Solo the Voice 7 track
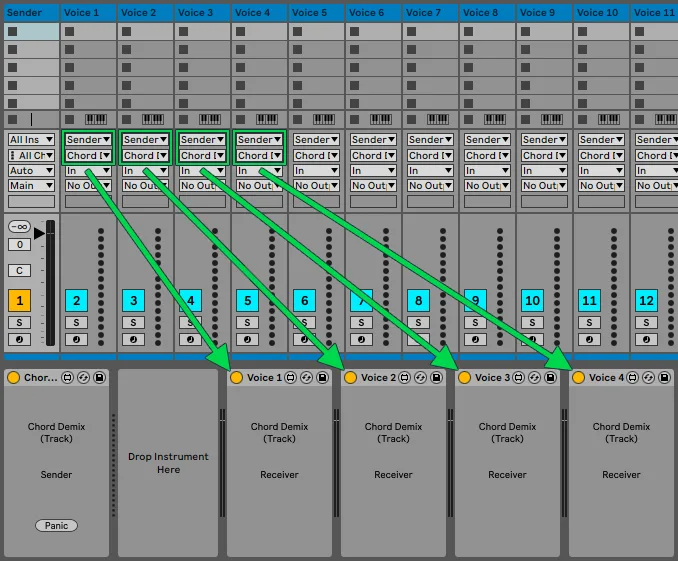The width and height of the screenshot is (678, 561). click(x=418, y=322)
